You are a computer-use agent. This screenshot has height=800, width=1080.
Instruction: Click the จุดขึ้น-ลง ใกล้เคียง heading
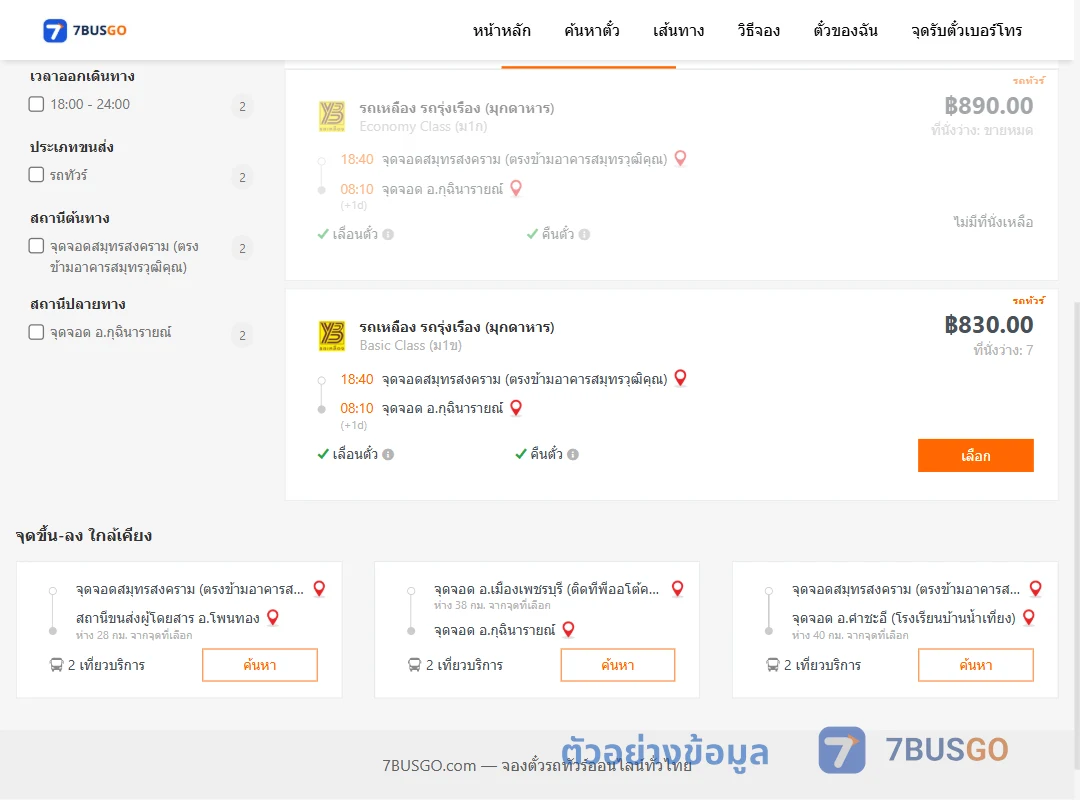[83, 535]
